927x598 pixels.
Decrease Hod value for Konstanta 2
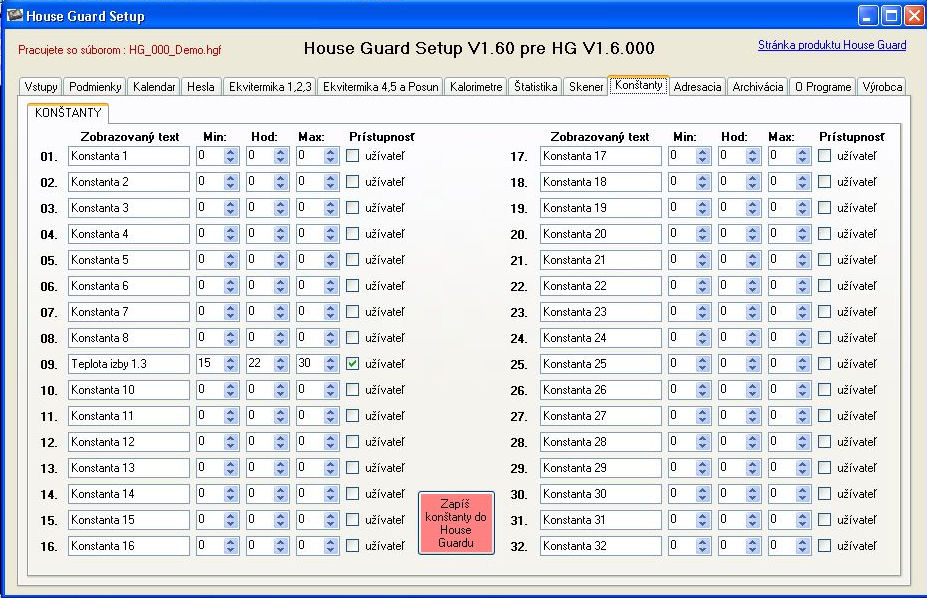(281, 186)
